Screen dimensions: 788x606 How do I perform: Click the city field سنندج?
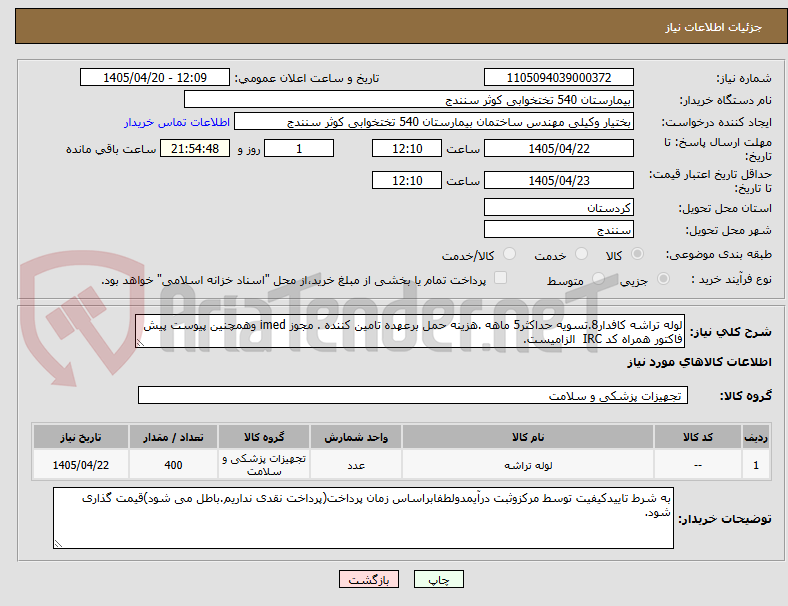tap(558, 229)
